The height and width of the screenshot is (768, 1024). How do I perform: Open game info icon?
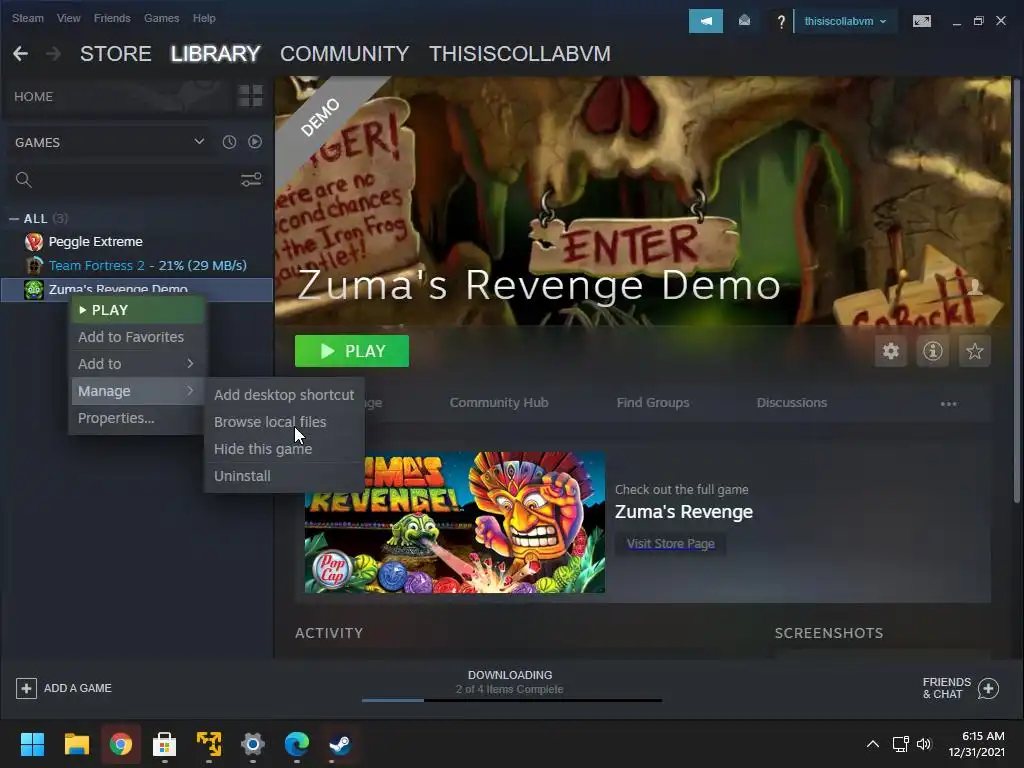pos(933,351)
